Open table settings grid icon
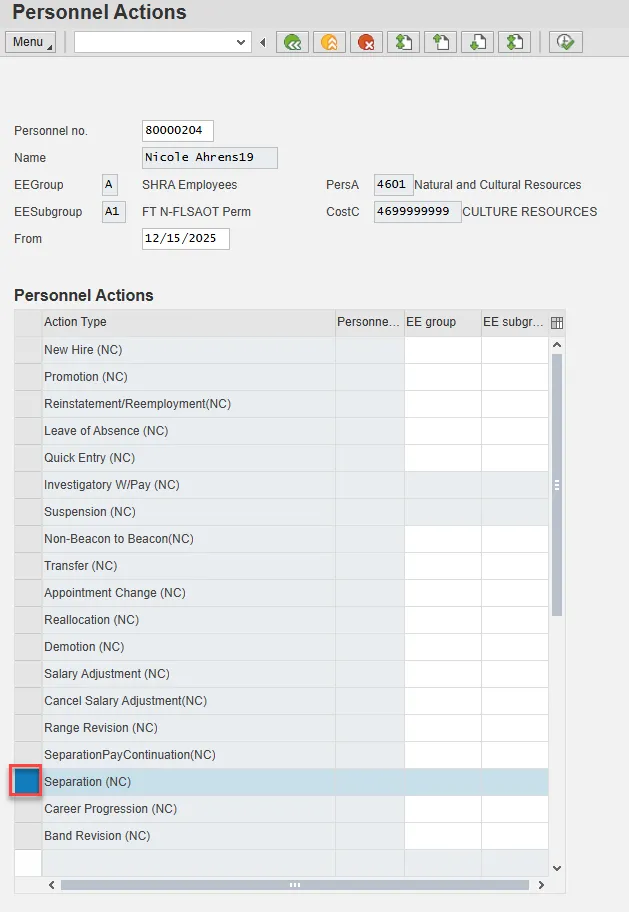The width and height of the screenshot is (629, 912). click(557, 322)
